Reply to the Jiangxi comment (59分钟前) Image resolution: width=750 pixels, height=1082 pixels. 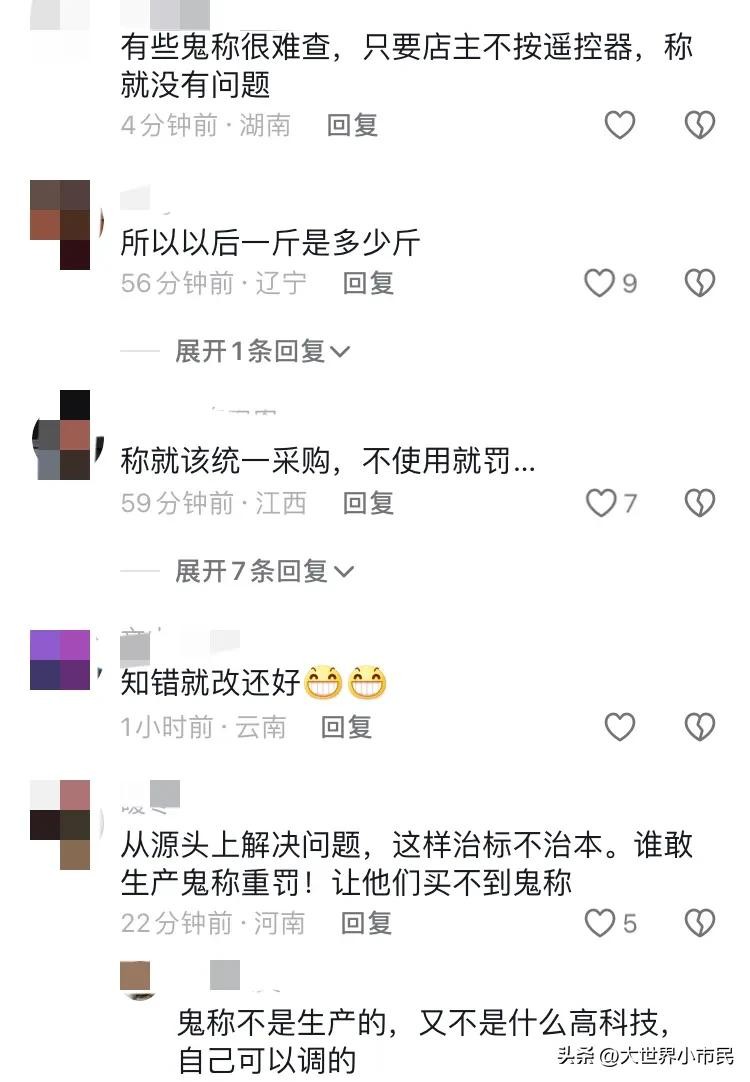(x=368, y=503)
